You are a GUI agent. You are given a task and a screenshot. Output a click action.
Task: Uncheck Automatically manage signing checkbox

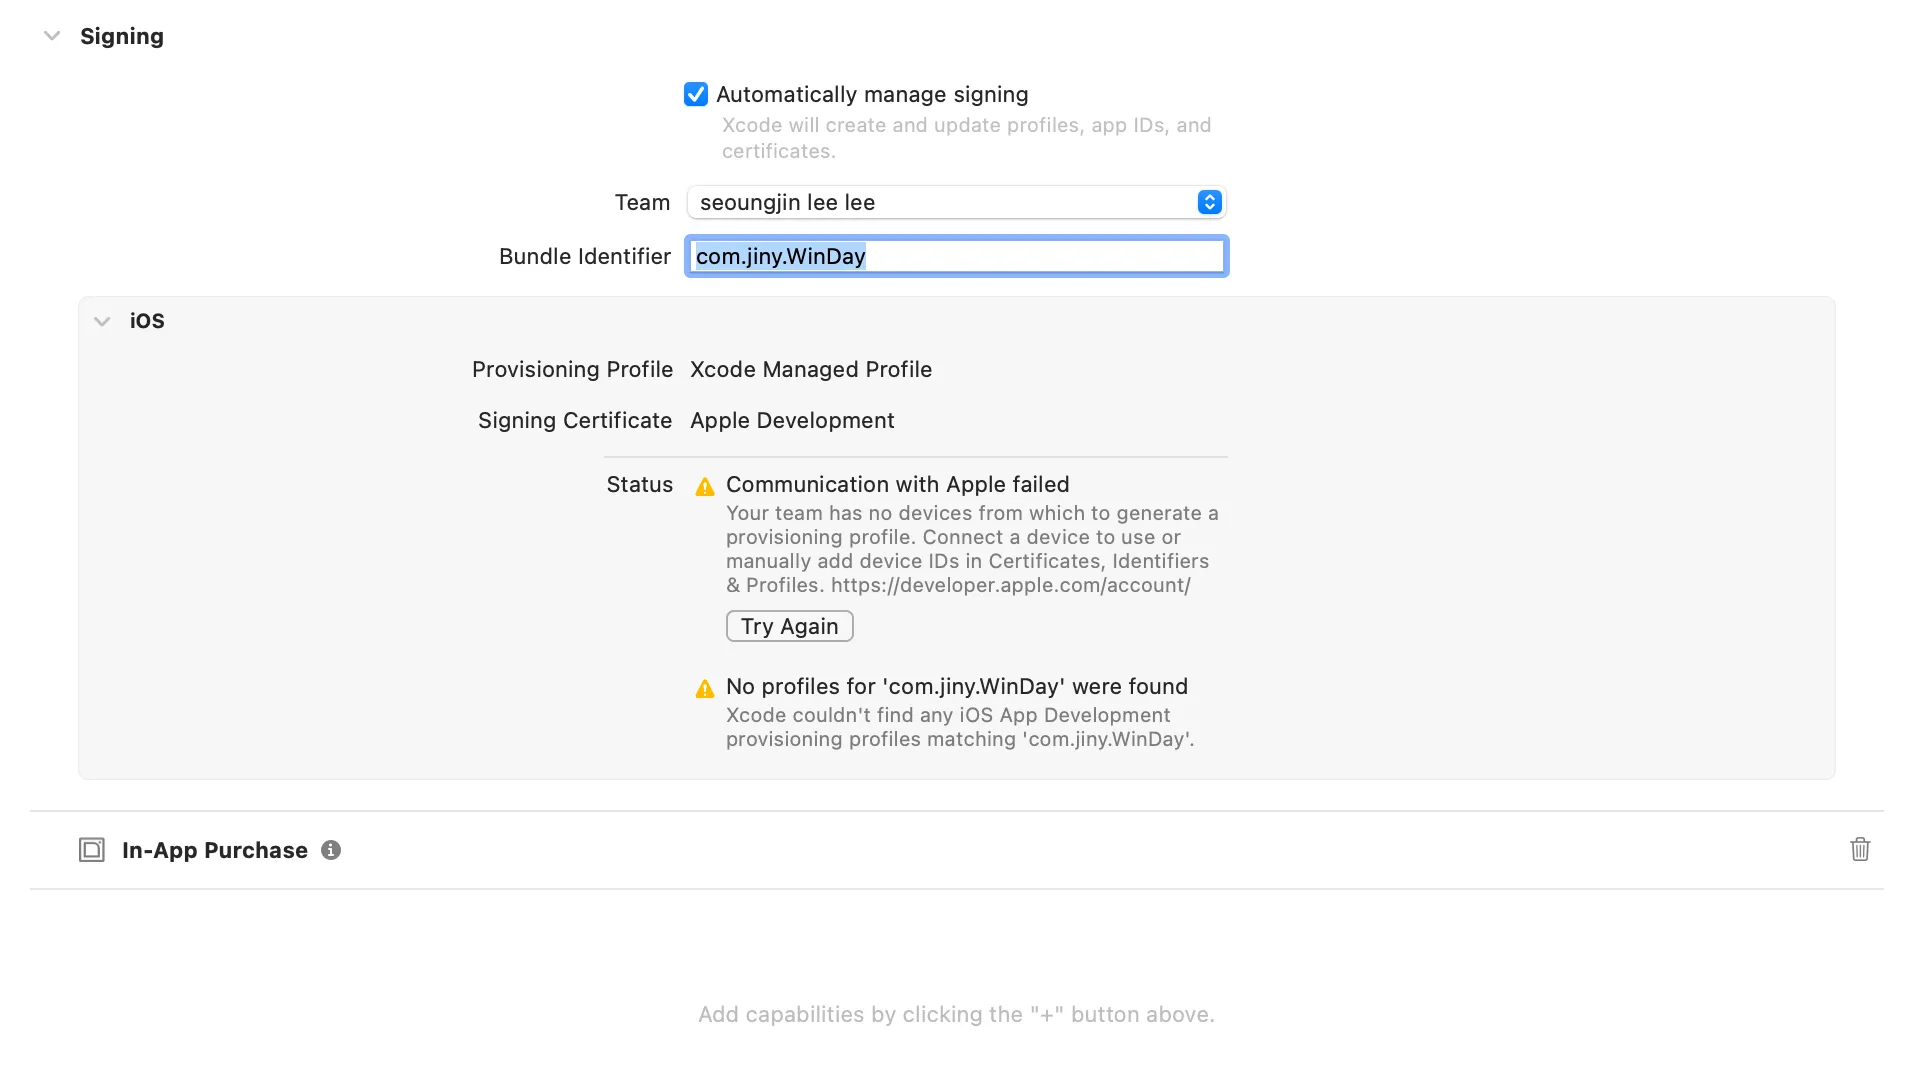(x=696, y=94)
